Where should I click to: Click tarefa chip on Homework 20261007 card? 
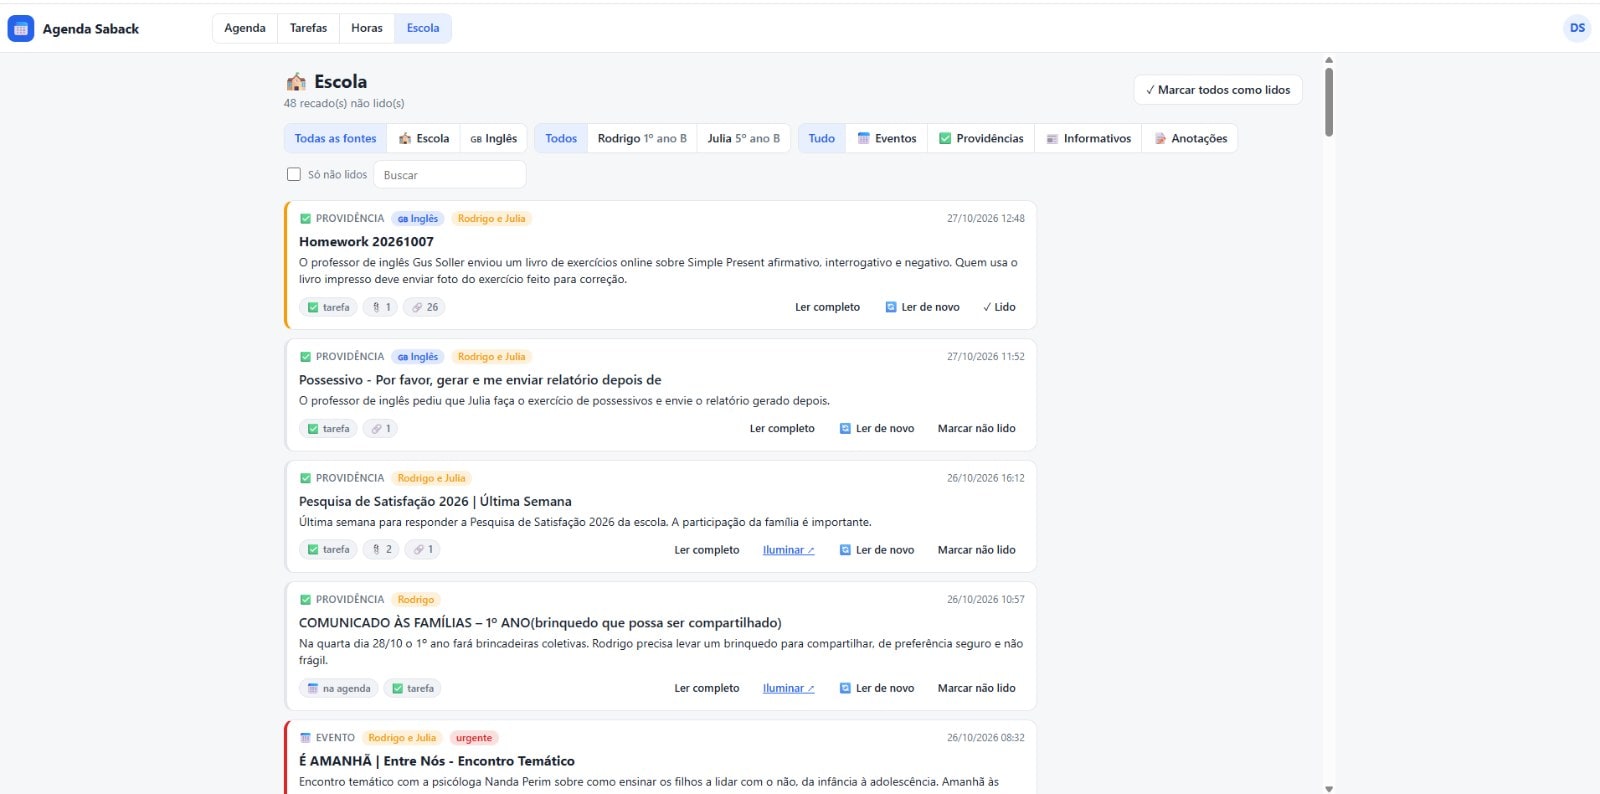328,307
